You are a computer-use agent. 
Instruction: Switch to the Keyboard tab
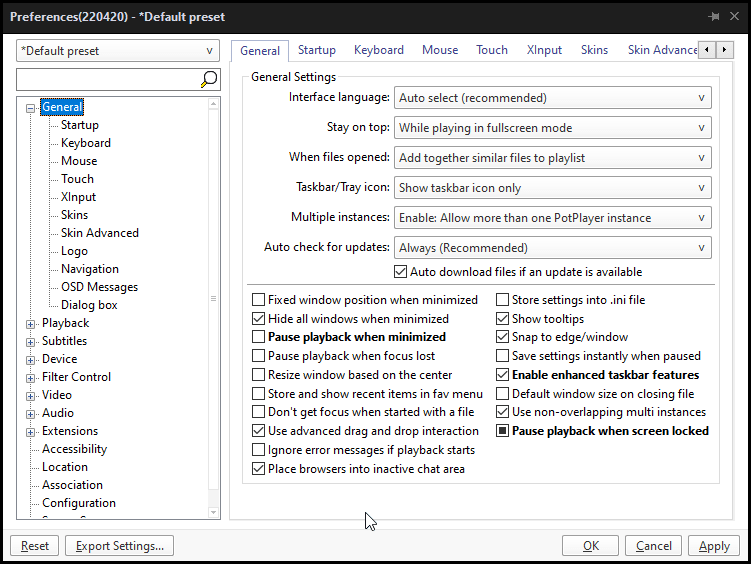click(378, 50)
